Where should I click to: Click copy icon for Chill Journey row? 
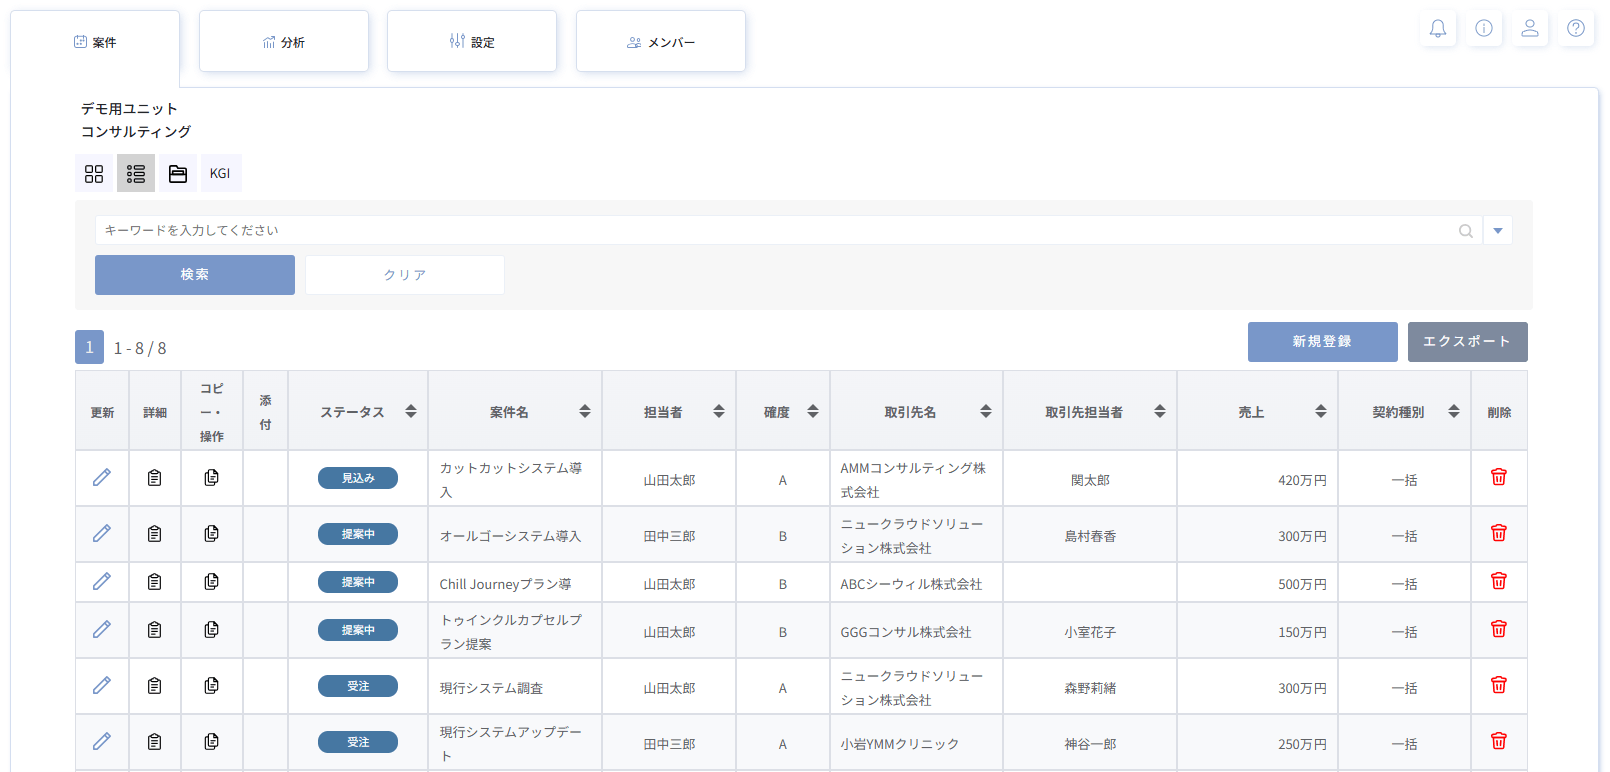coord(211,582)
